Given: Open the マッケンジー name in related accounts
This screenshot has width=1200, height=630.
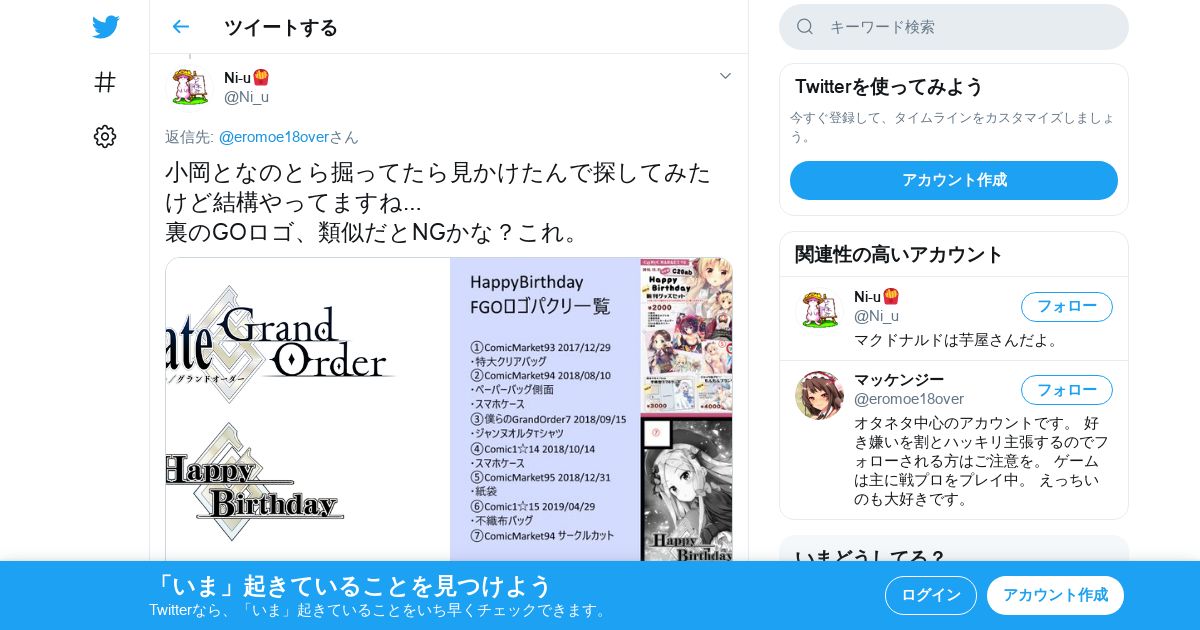Looking at the screenshot, I should [x=899, y=379].
